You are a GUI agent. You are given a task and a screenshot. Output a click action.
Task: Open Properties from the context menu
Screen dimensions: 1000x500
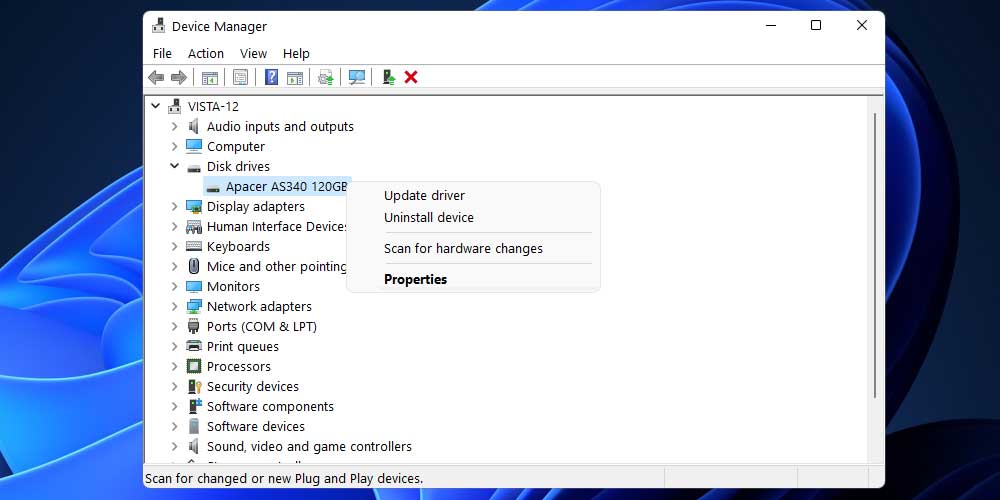point(415,279)
